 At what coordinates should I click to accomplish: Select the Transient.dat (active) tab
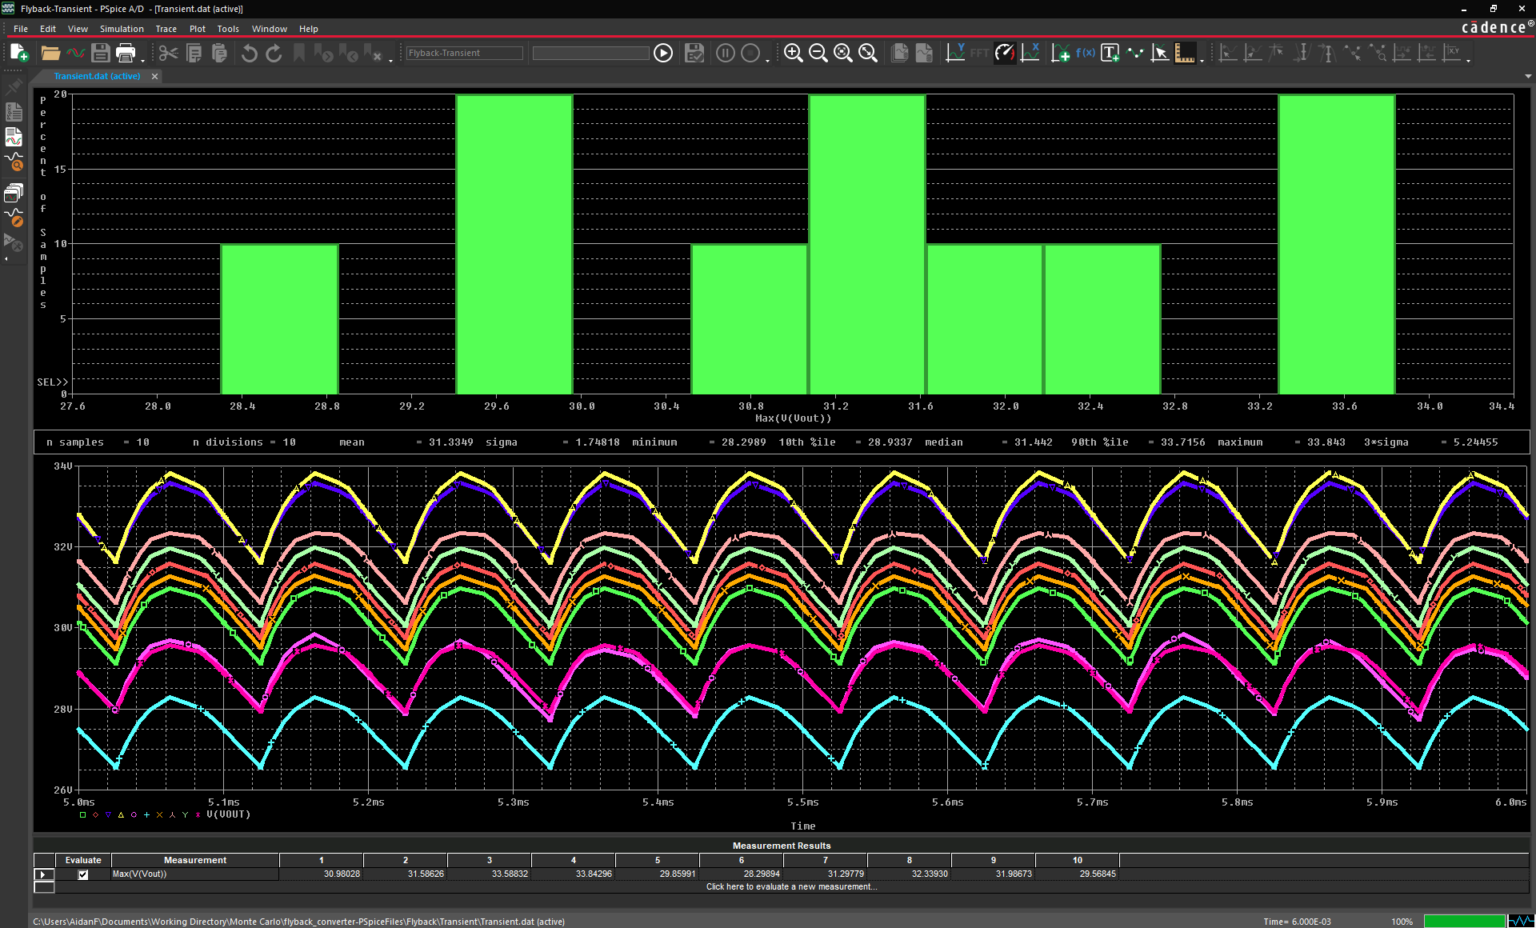click(97, 76)
